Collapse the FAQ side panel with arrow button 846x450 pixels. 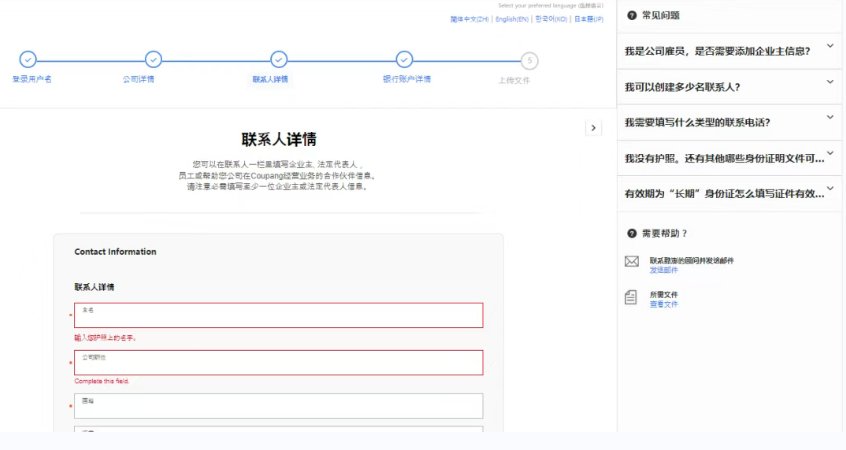[x=593, y=128]
